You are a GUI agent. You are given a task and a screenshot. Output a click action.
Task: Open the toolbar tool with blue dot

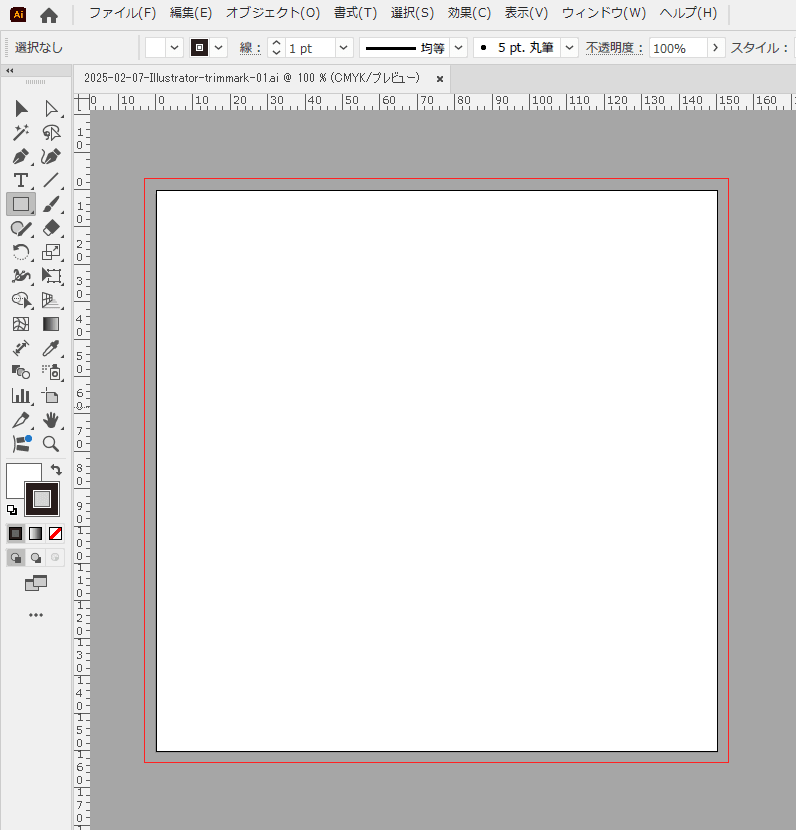tap(21, 444)
